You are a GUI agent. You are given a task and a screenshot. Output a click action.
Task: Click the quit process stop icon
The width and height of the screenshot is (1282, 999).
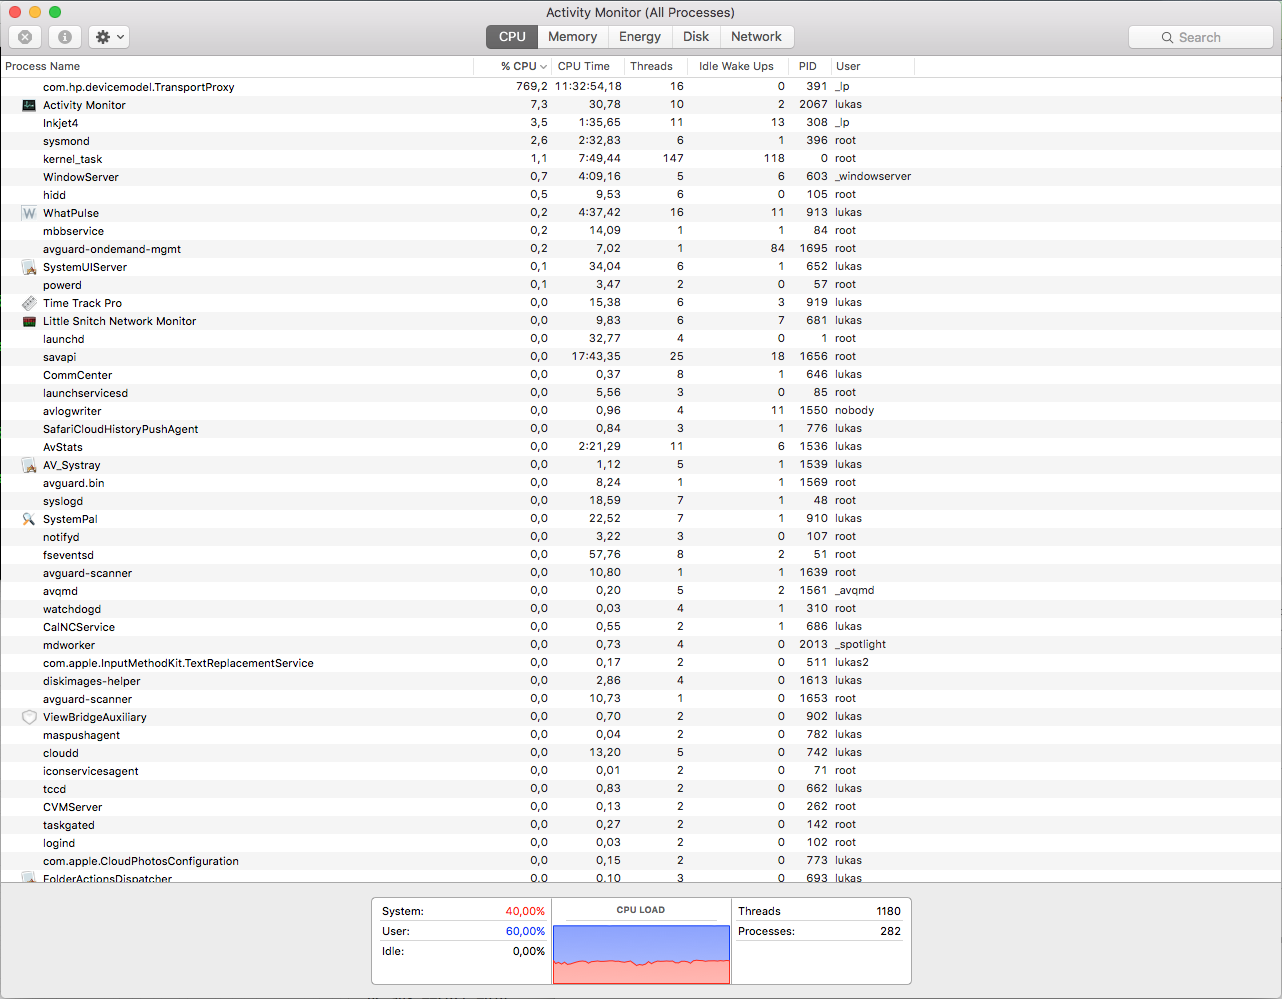[x=25, y=37]
